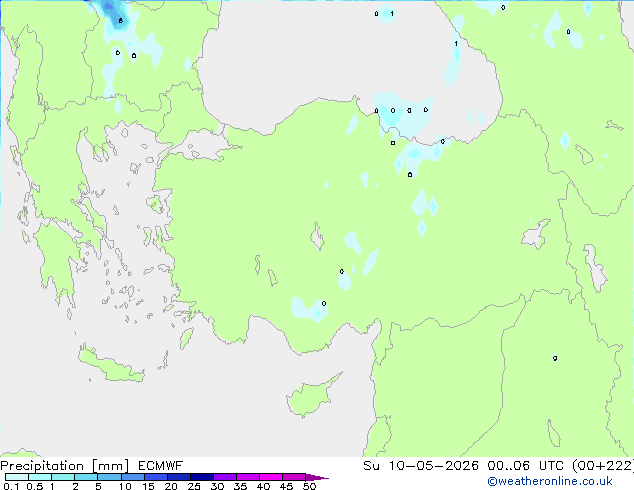
Task: Click the island of Rhodes
Action: point(186,338)
